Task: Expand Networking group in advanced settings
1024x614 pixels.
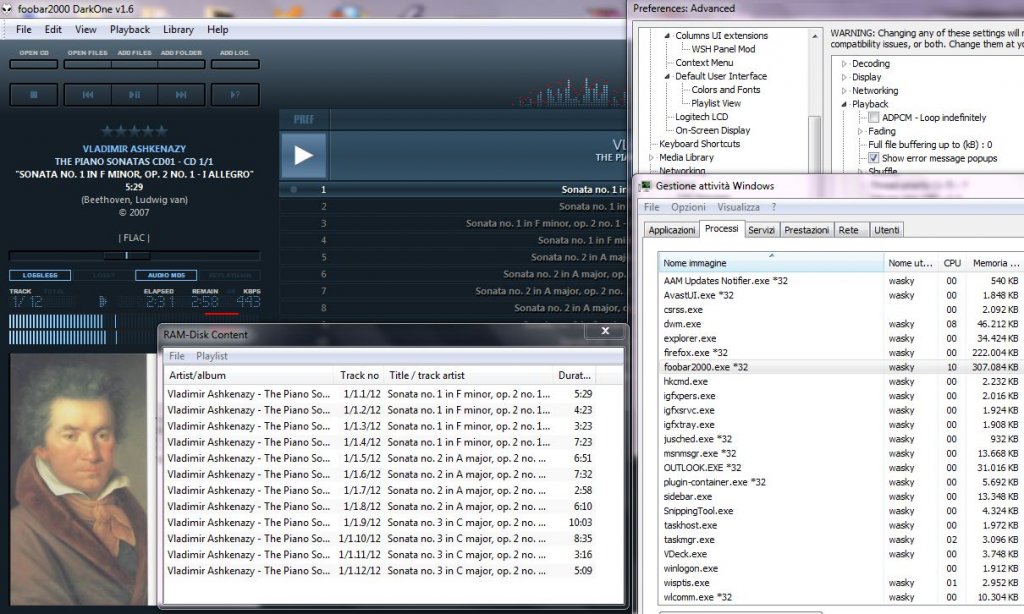Action: click(844, 91)
